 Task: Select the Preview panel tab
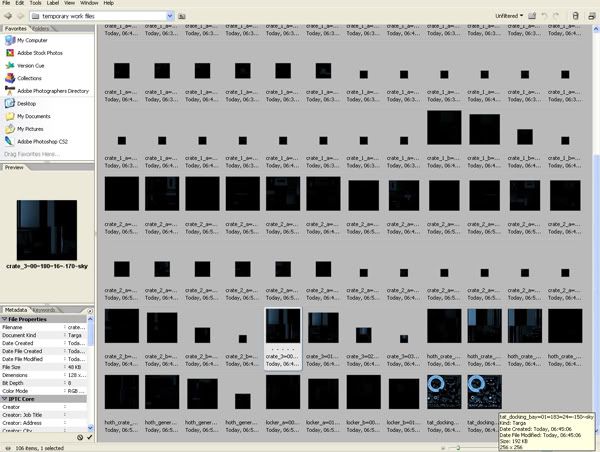tap(14, 167)
